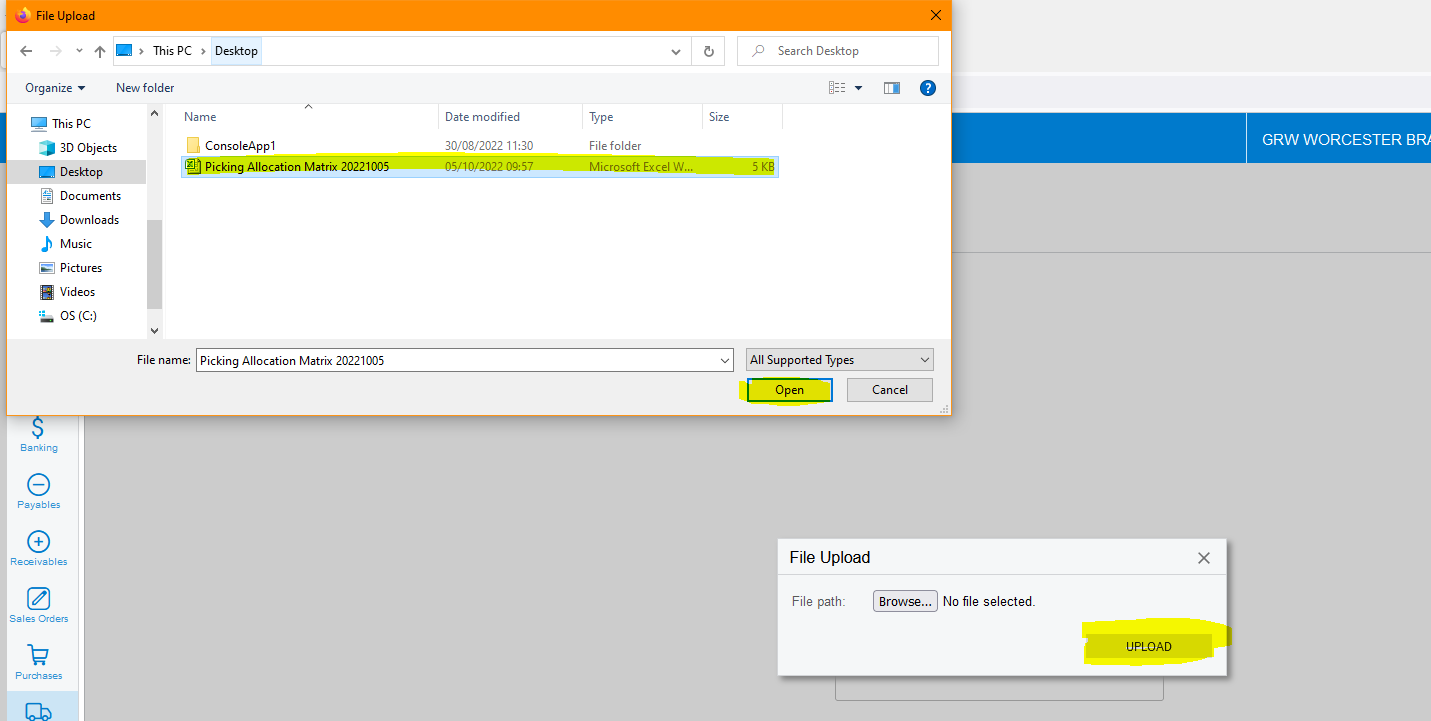Open the Organize dropdown menu
This screenshot has width=1431, height=721.
(55, 88)
